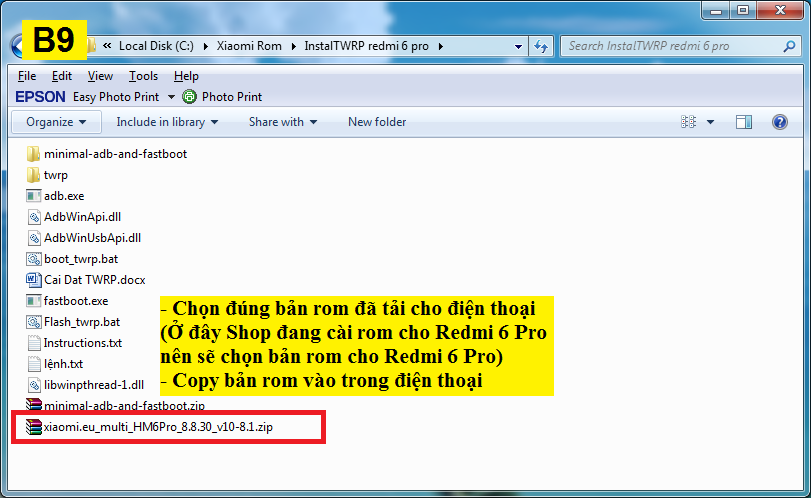Toggle the preview pane button
This screenshot has height=498, width=811.
[x=744, y=122]
